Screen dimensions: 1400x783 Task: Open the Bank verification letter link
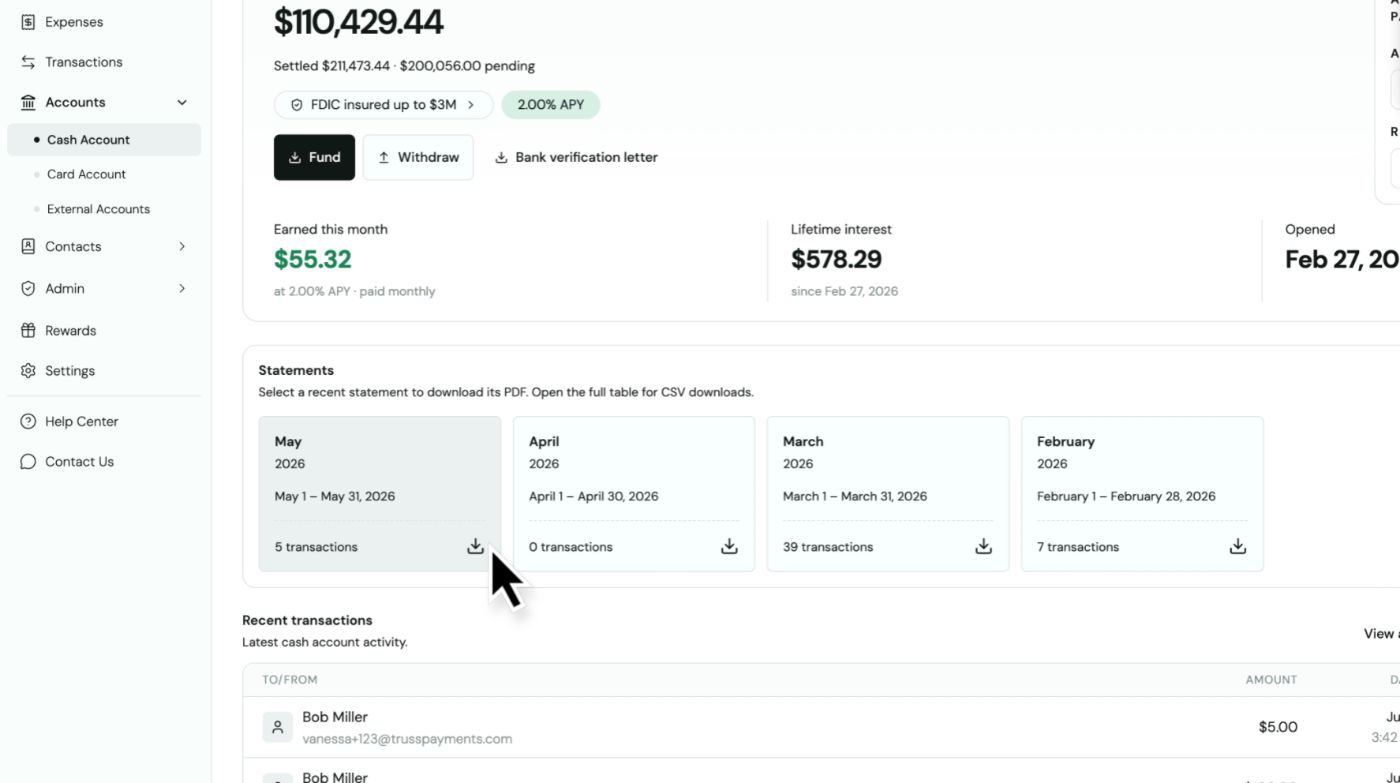click(x=576, y=157)
